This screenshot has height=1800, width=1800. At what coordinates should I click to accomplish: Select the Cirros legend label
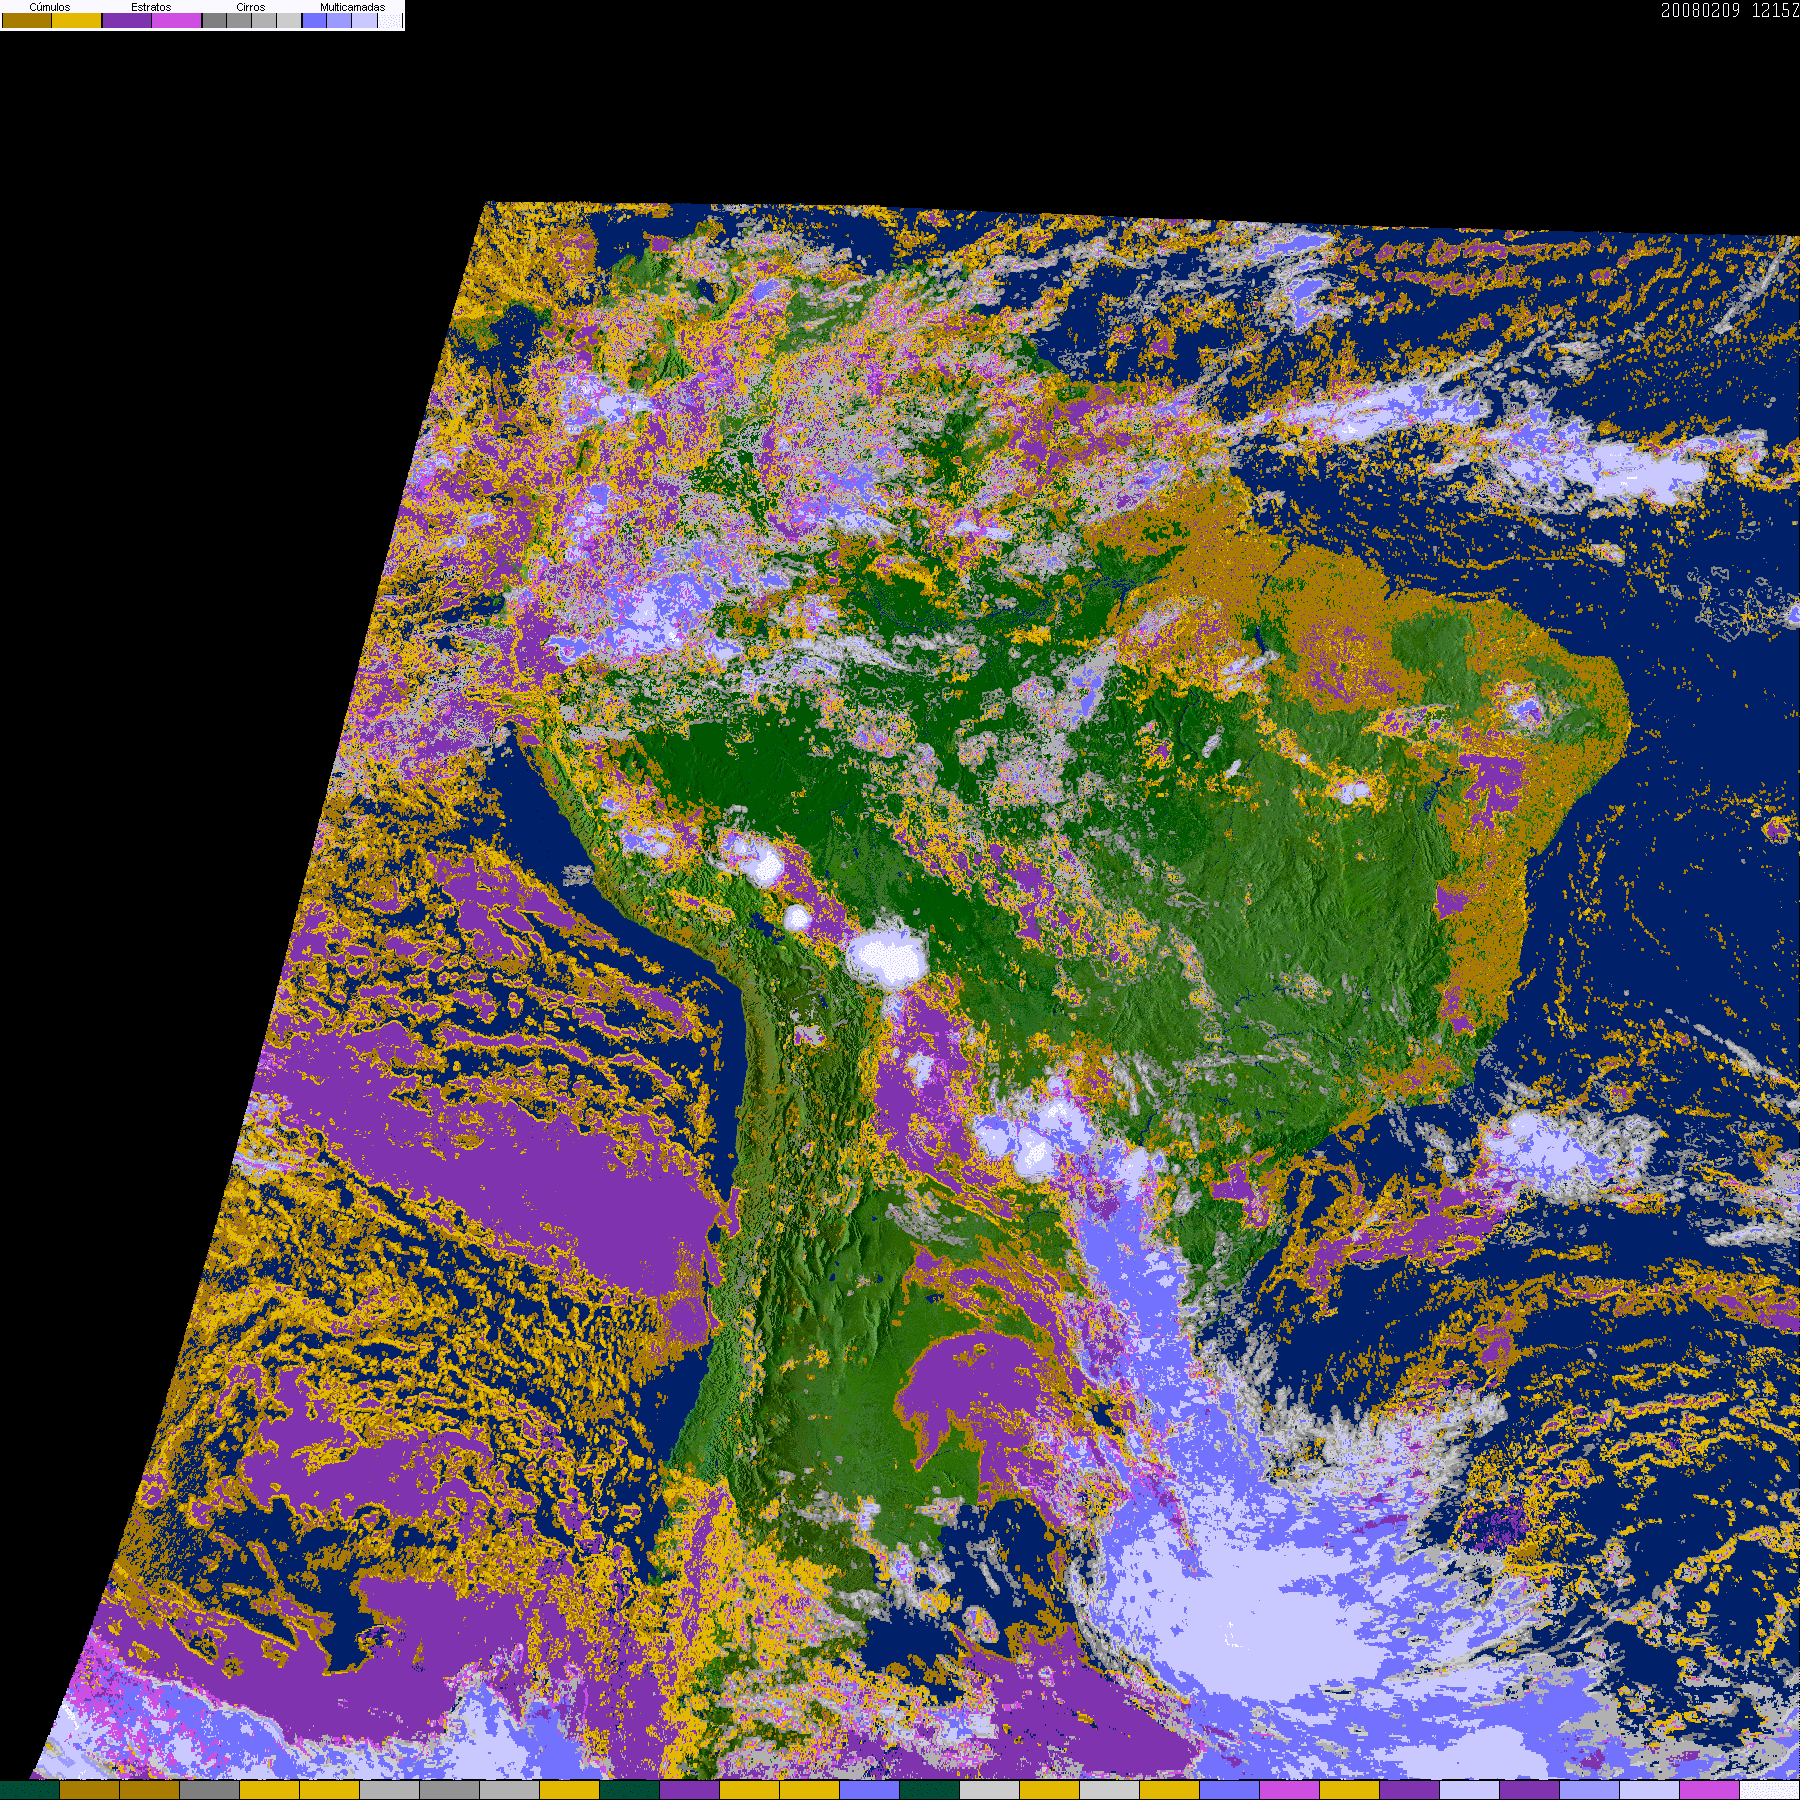(251, 7)
